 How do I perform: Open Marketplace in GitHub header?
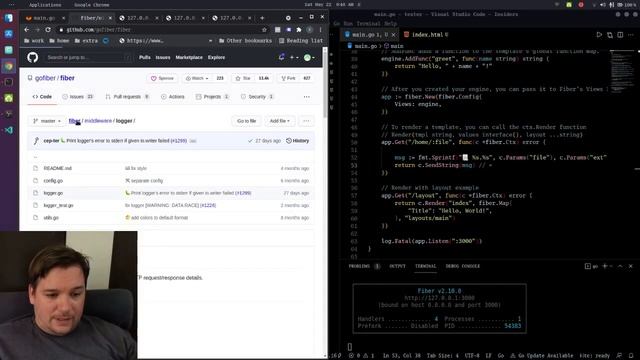coord(189,58)
